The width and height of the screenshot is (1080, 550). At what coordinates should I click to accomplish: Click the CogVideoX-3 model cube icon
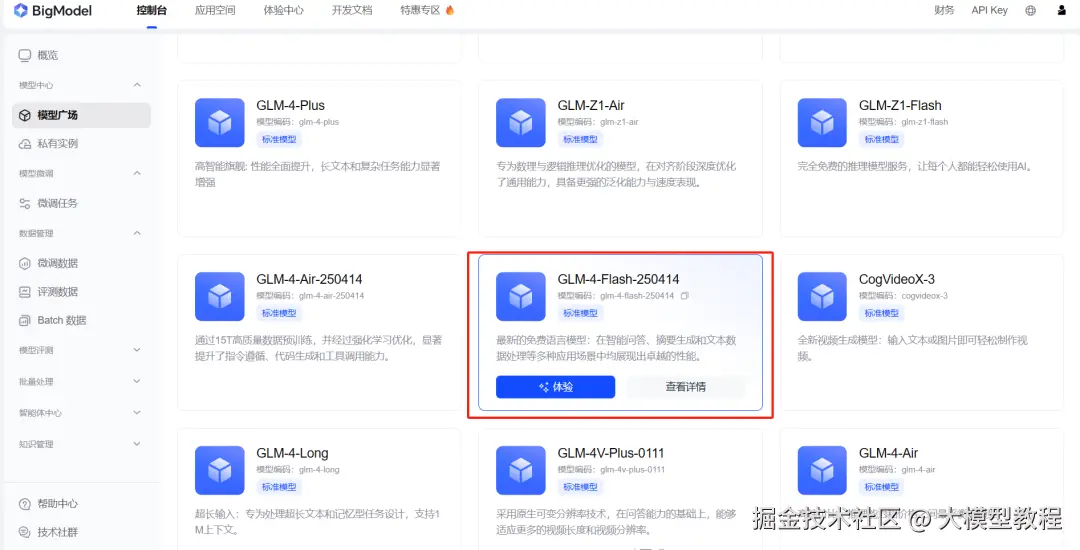(x=822, y=297)
